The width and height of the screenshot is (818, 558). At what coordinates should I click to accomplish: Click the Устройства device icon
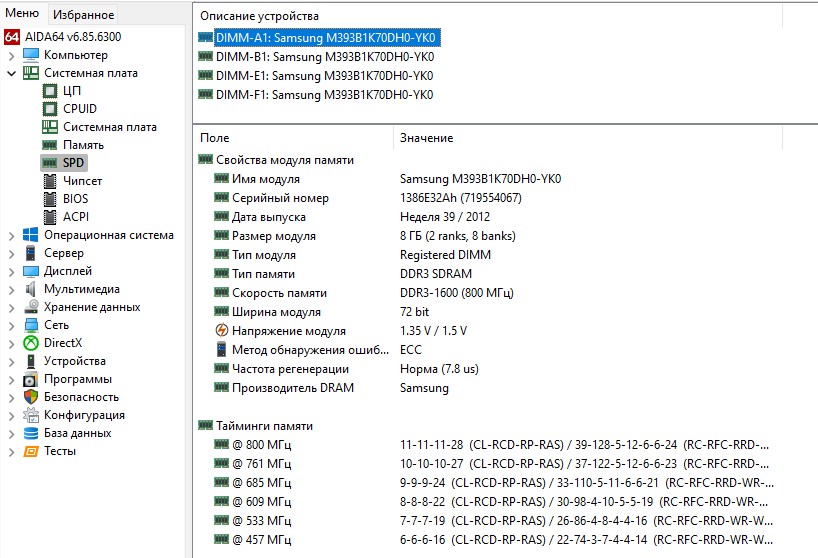(x=31, y=361)
